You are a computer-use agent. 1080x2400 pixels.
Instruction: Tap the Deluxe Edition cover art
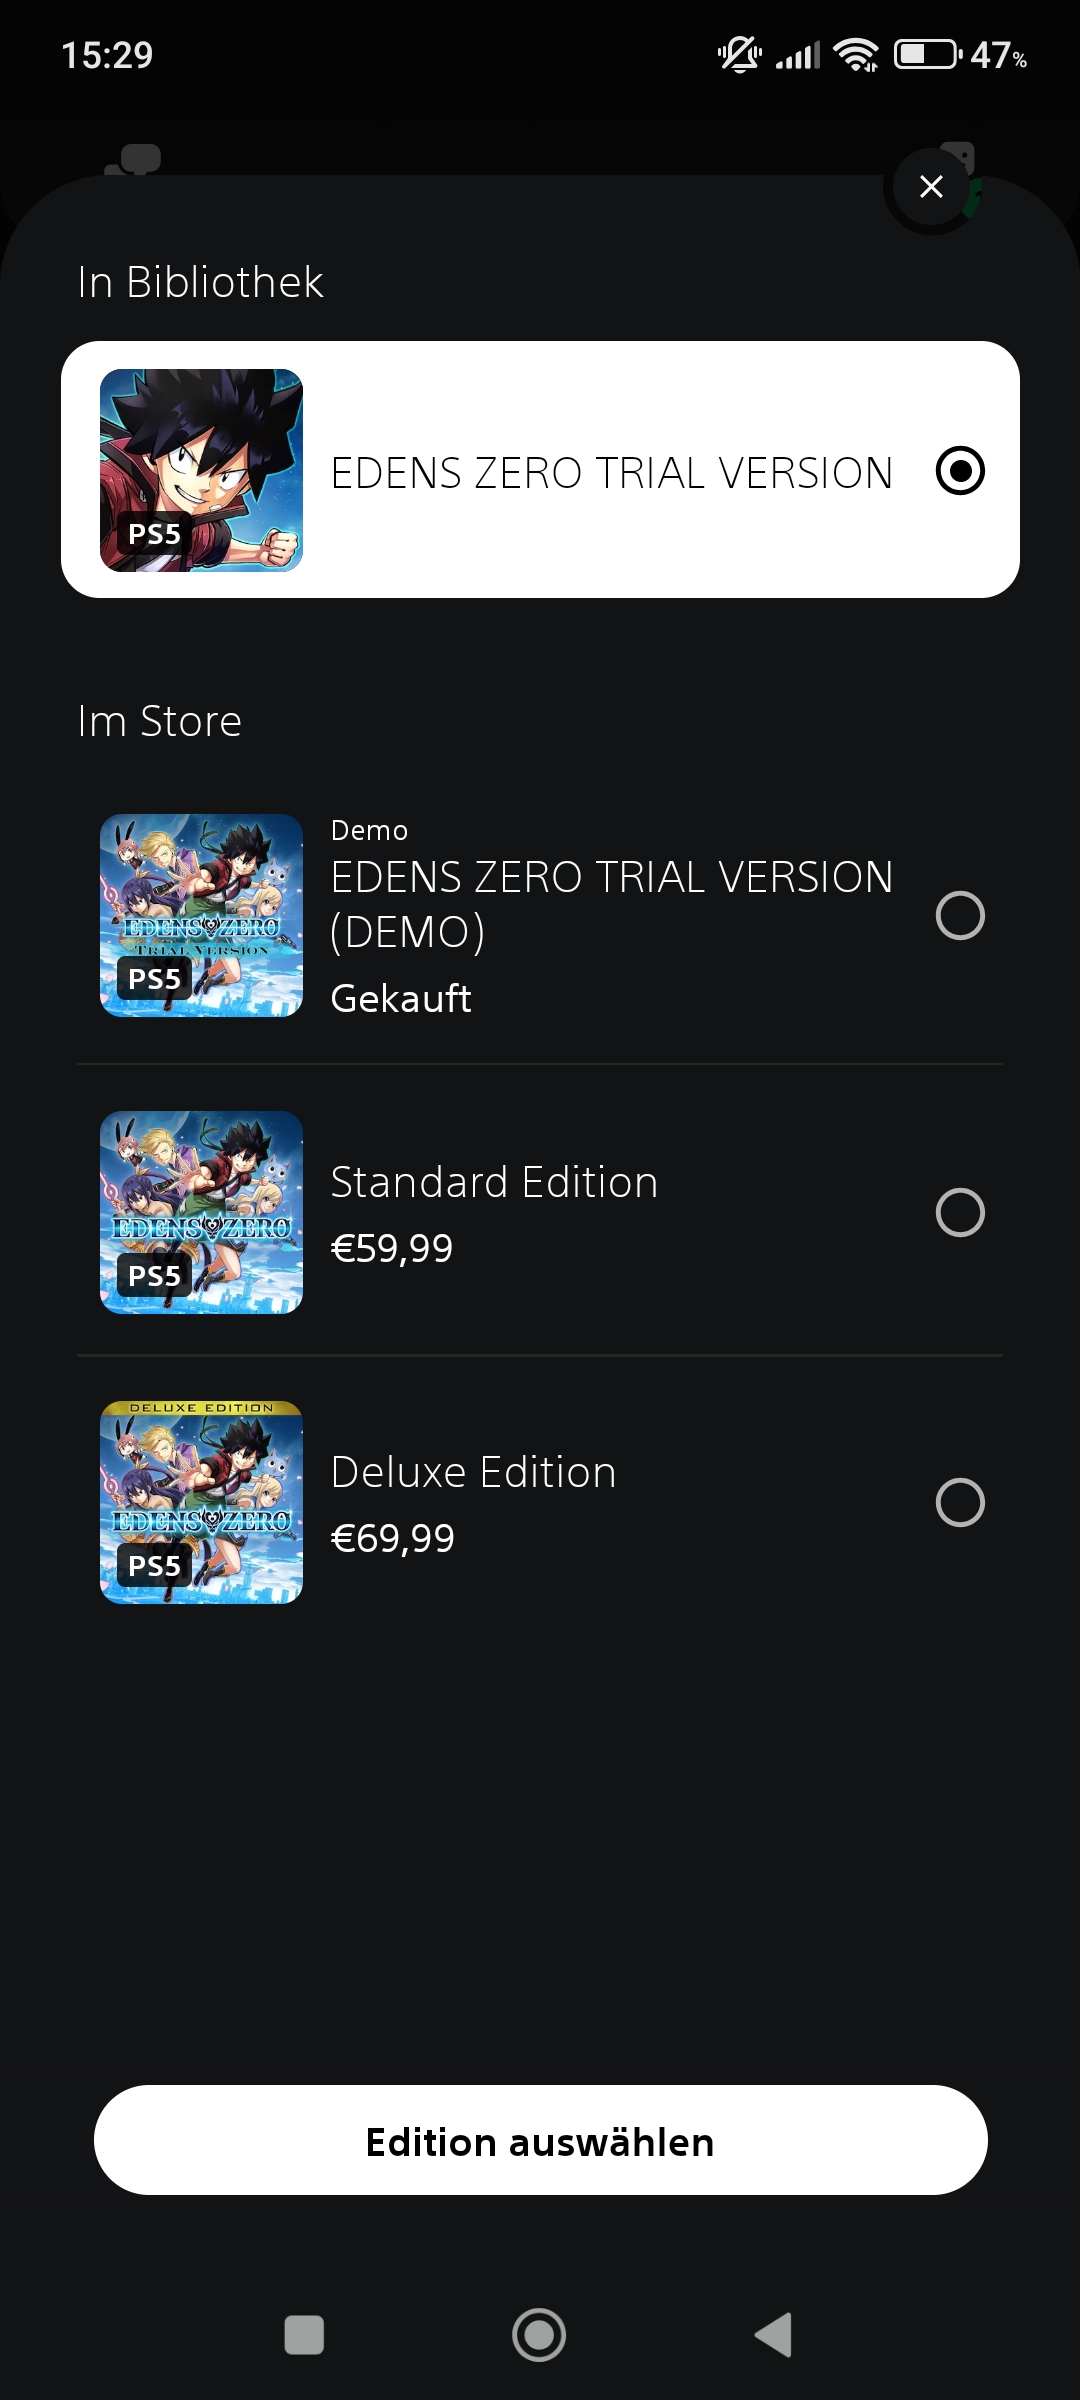tap(201, 1502)
